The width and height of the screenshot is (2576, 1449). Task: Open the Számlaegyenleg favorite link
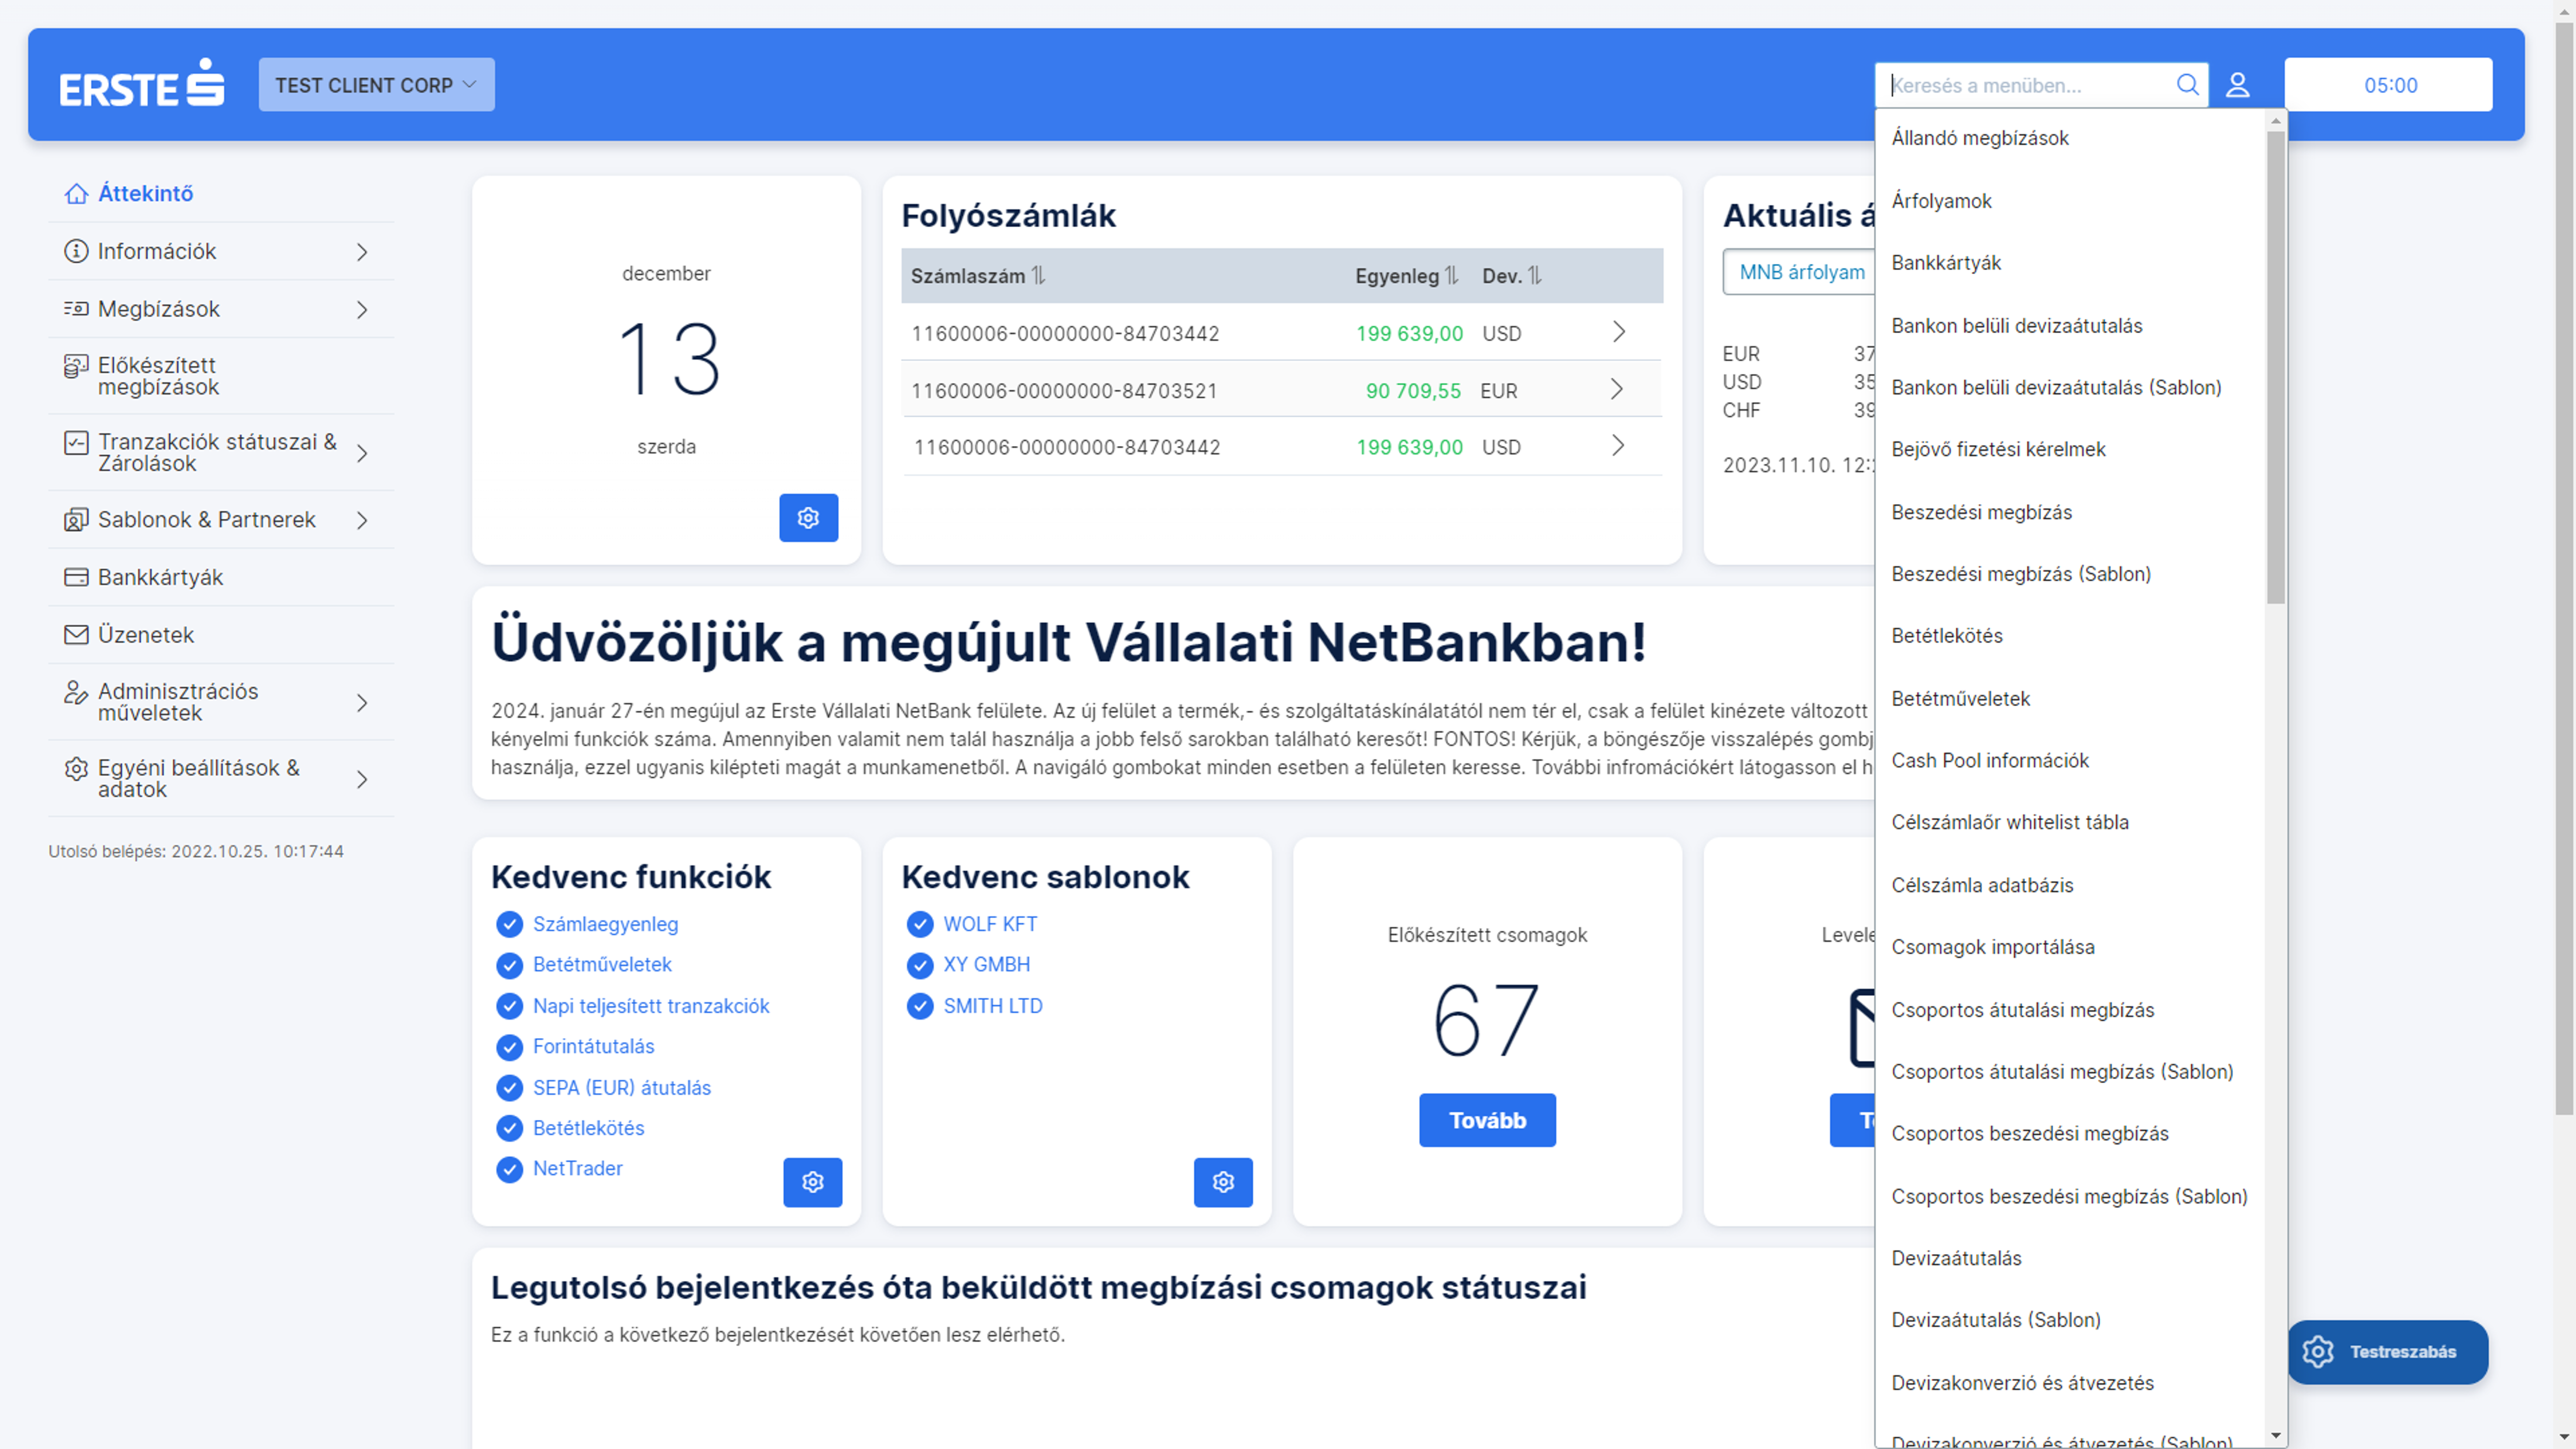point(605,924)
